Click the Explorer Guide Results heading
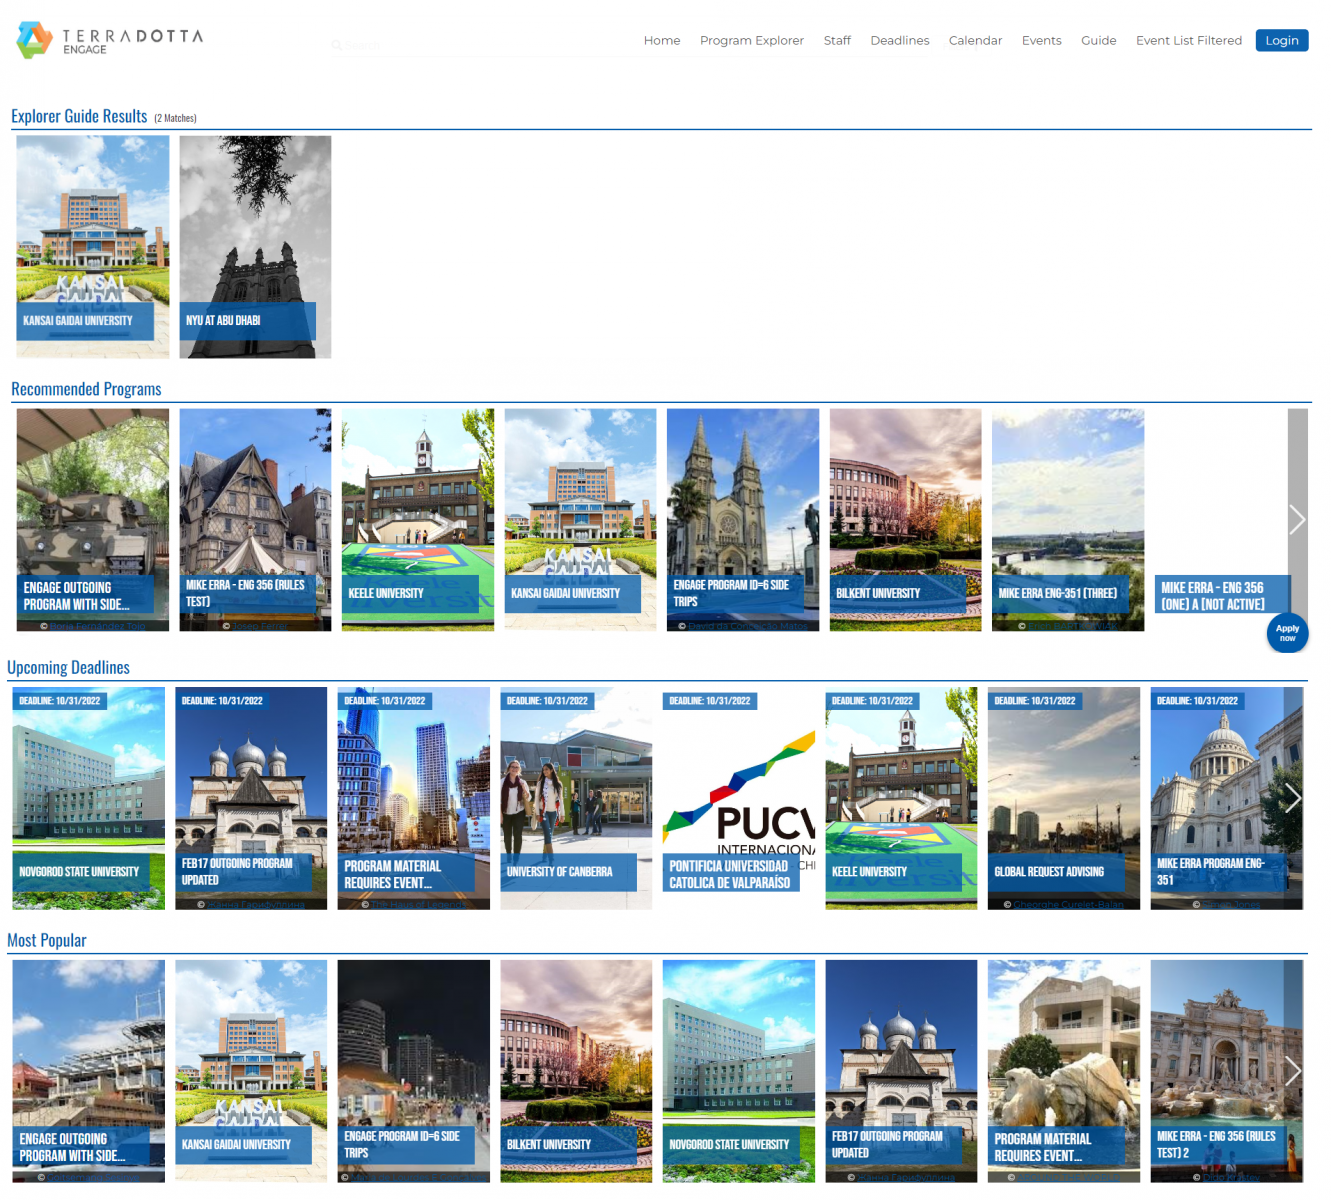This screenshot has width=1331, height=1200. coord(79,116)
